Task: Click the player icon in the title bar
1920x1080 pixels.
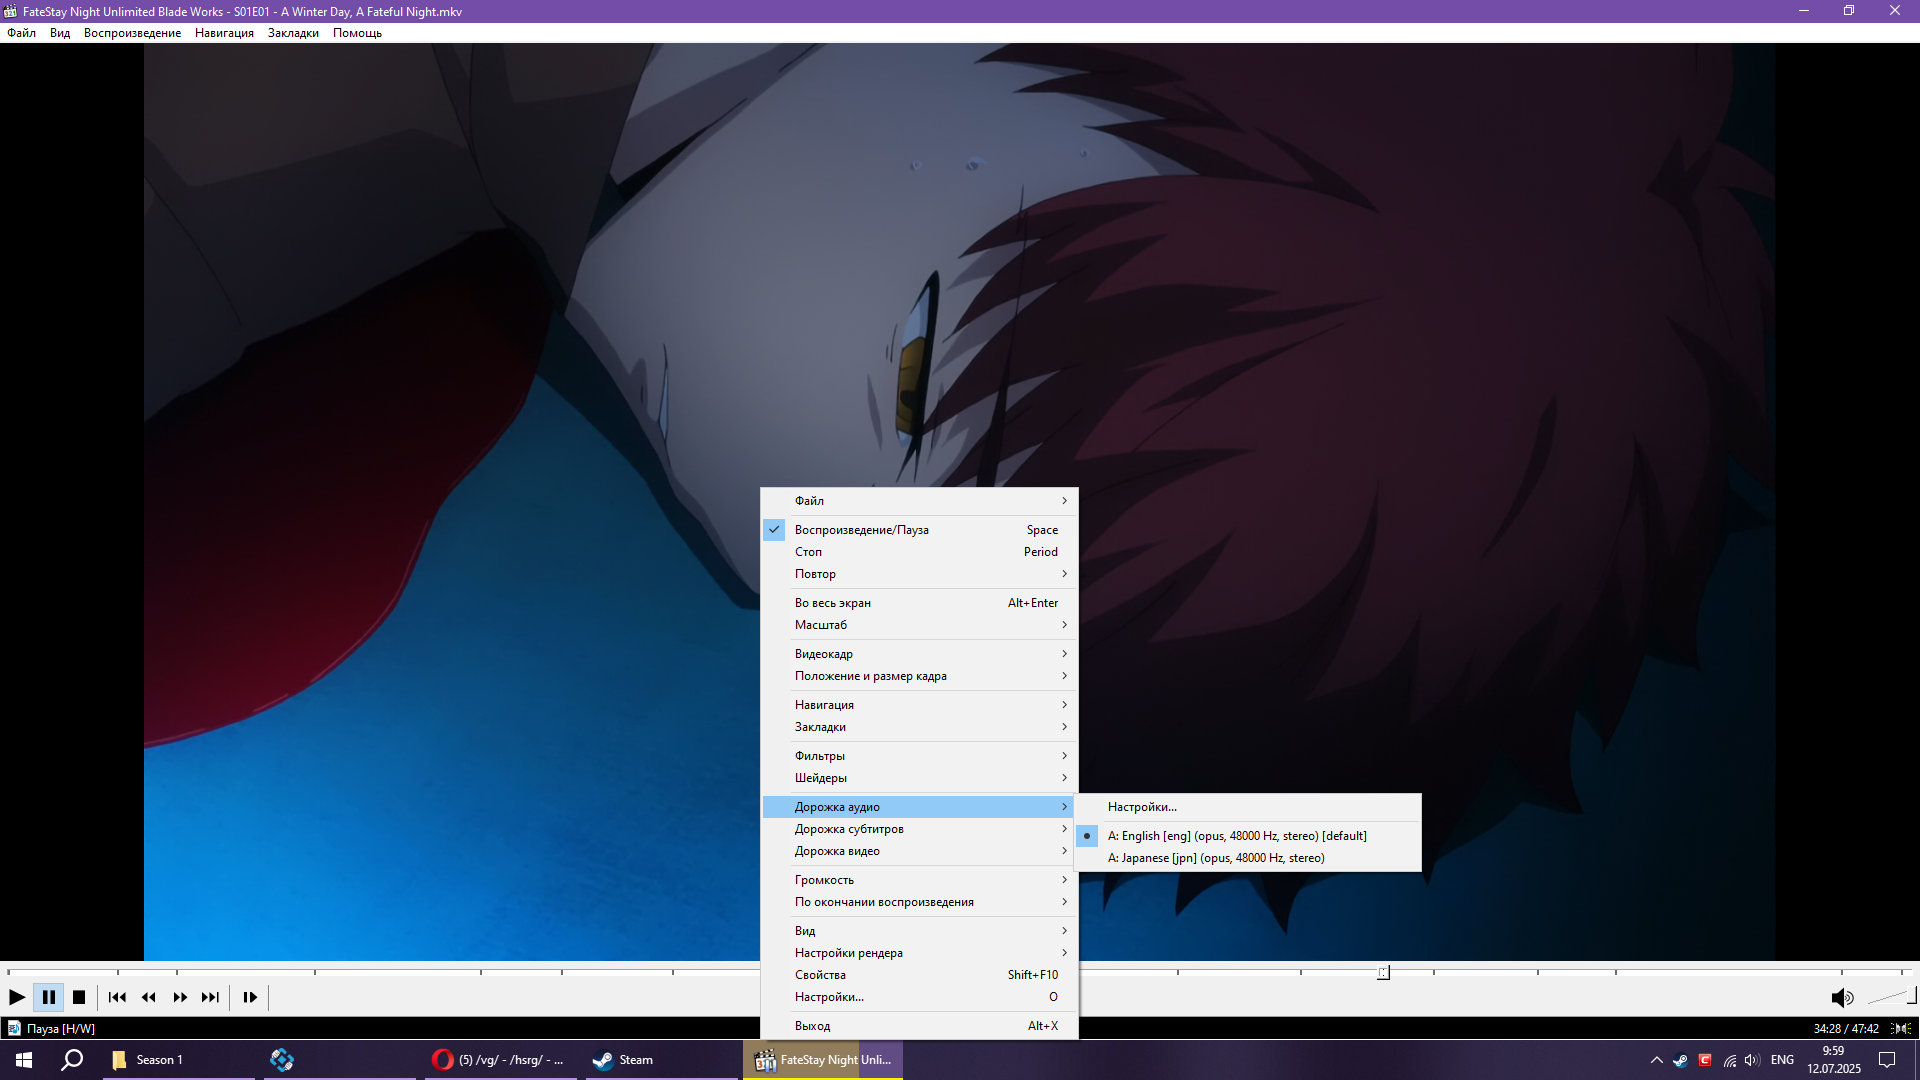Action: [x=10, y=11]
